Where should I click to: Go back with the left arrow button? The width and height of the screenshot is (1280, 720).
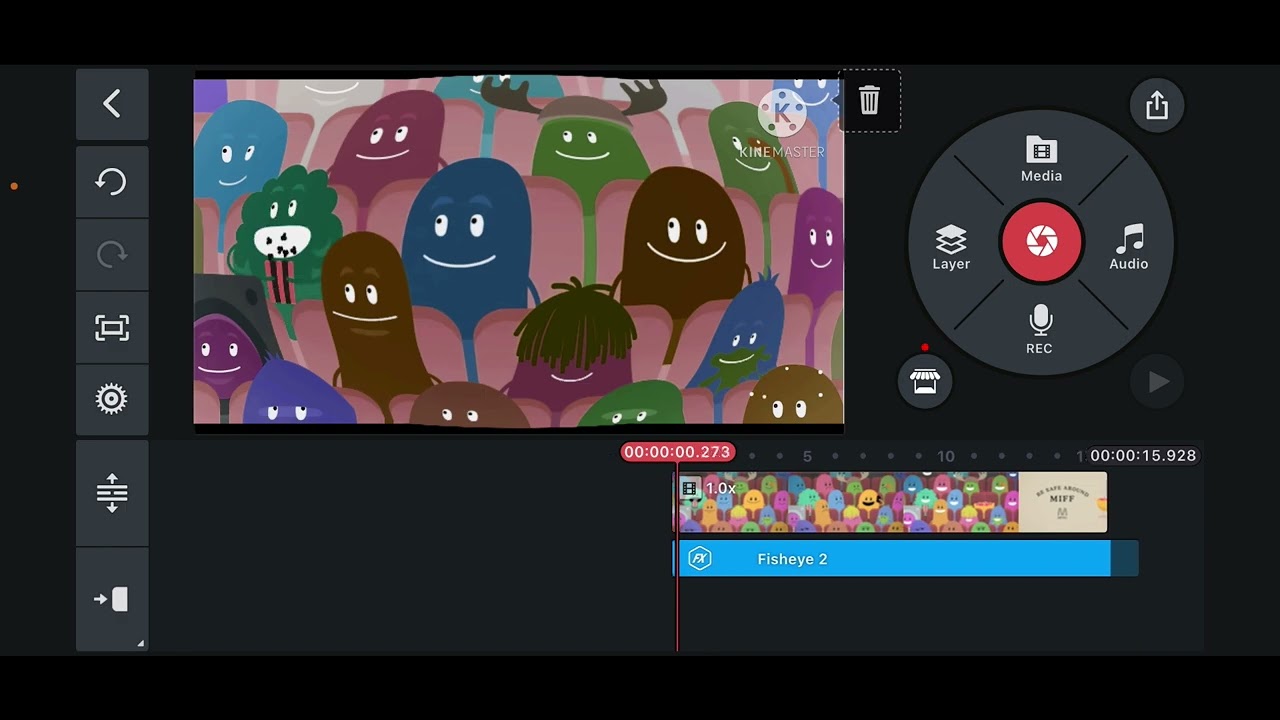tap(112, 104)
